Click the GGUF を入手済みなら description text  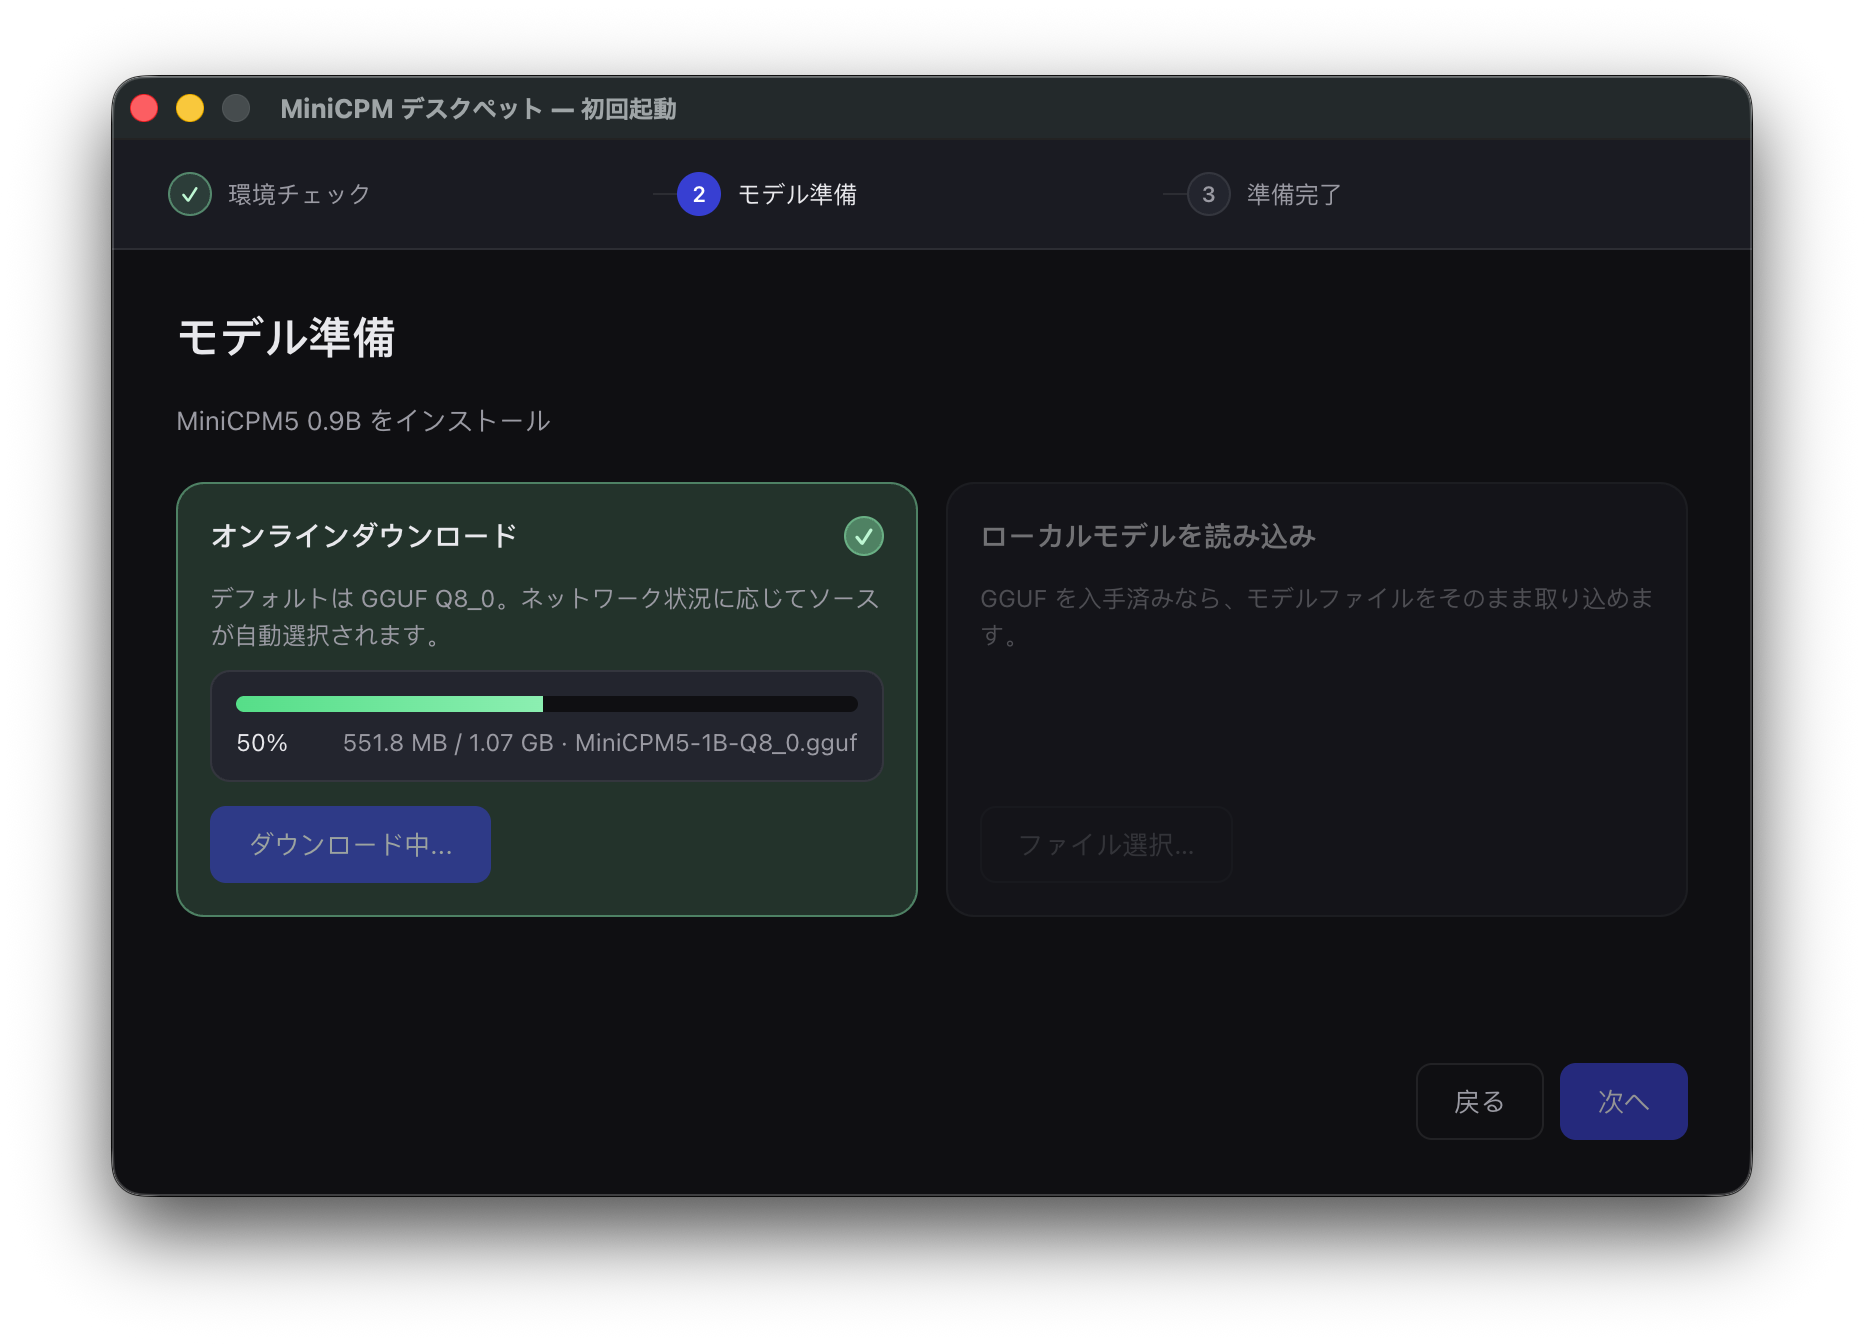coord(1316,616)
